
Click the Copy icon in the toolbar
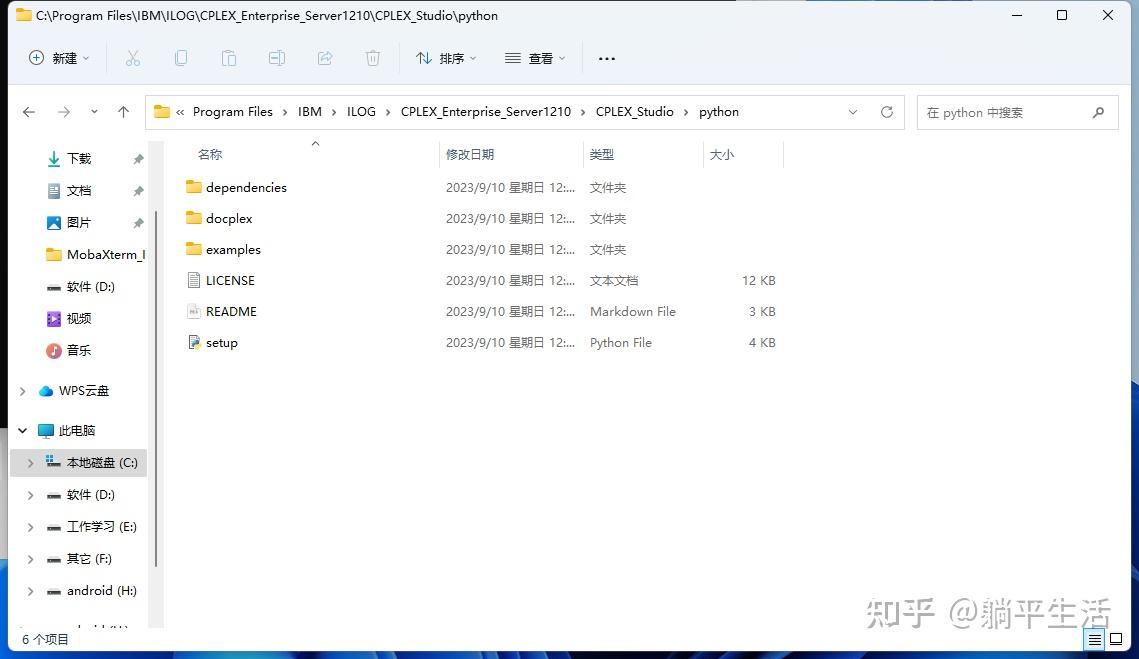[x=181, y=58]
